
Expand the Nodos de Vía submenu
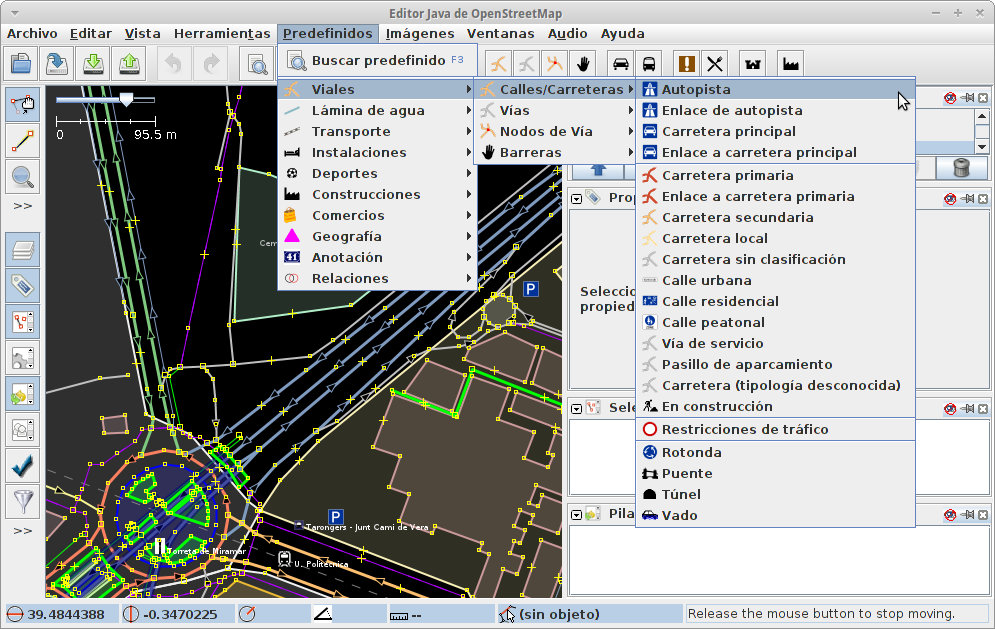pyautogui.click(x=546, y=132)
